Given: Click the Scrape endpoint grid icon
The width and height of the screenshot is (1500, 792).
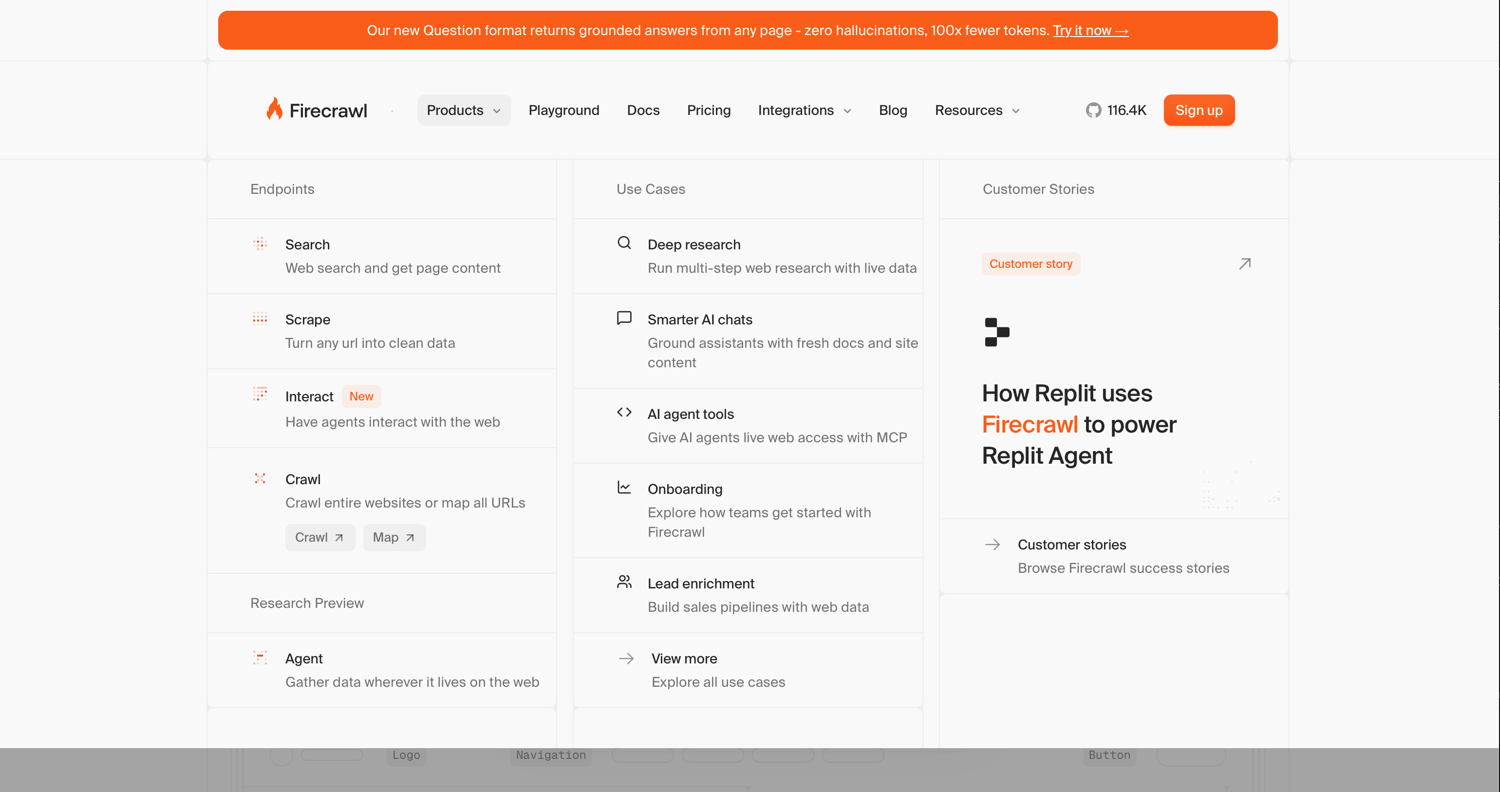Looking at the screenshot, I should [260, 319].
